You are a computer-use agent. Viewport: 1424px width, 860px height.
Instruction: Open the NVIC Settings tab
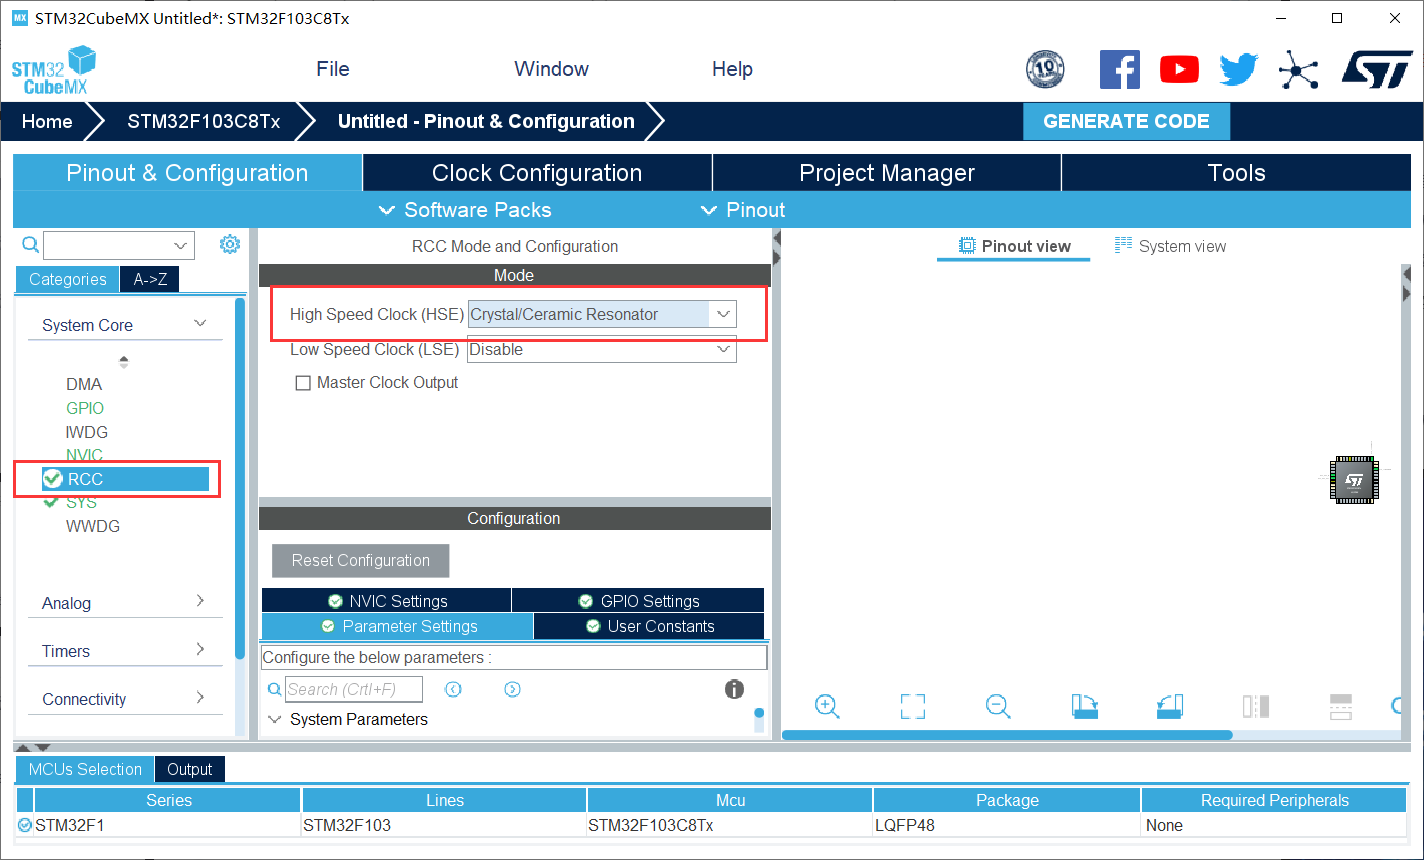pyautogui.click(x=387, y=601)
